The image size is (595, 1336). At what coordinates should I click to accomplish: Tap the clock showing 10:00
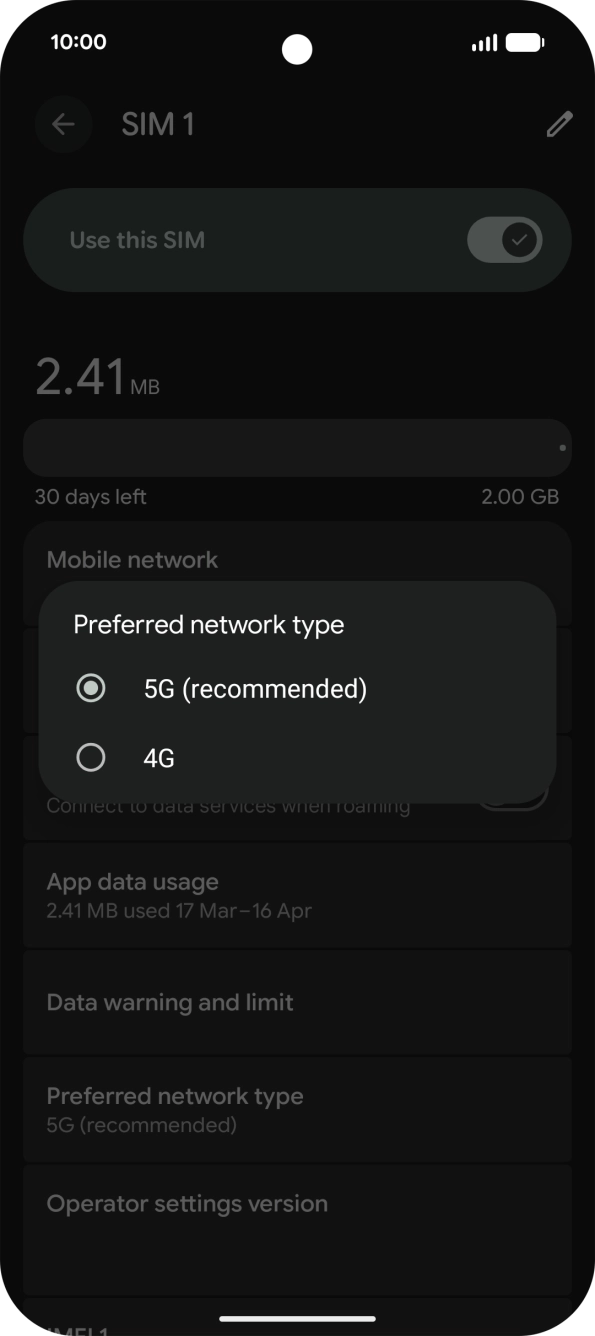(79, 42)
